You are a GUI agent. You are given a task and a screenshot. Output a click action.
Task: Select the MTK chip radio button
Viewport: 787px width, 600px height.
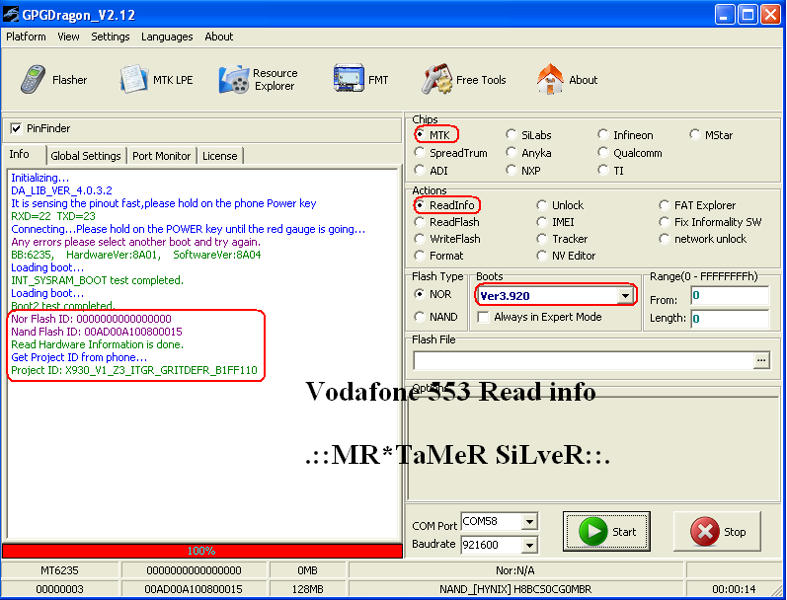pyautogui.click(x=420, y=135)
